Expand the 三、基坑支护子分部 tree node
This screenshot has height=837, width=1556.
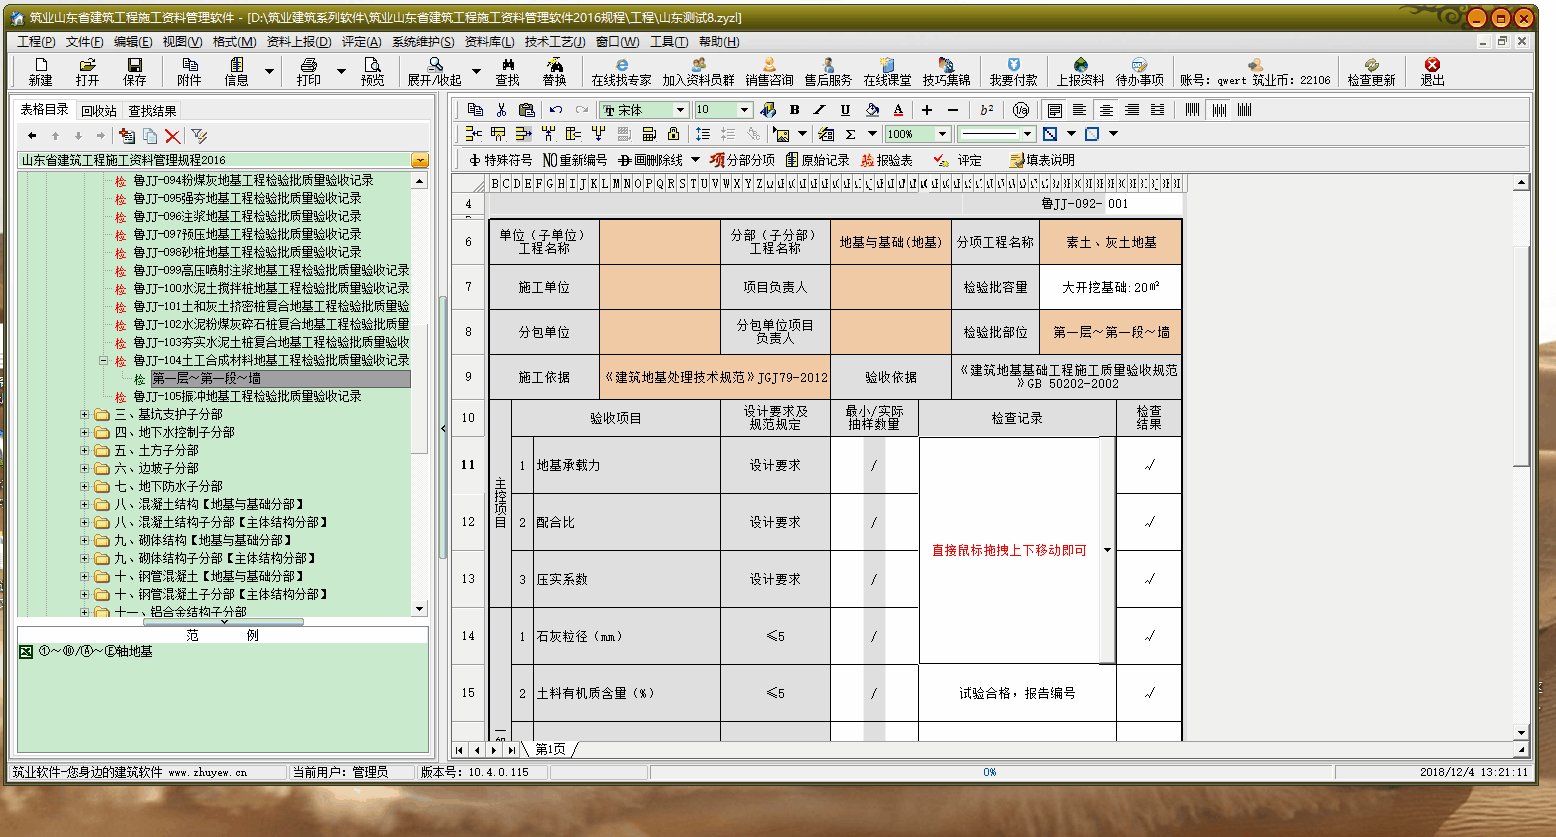[x=85, y=414]
